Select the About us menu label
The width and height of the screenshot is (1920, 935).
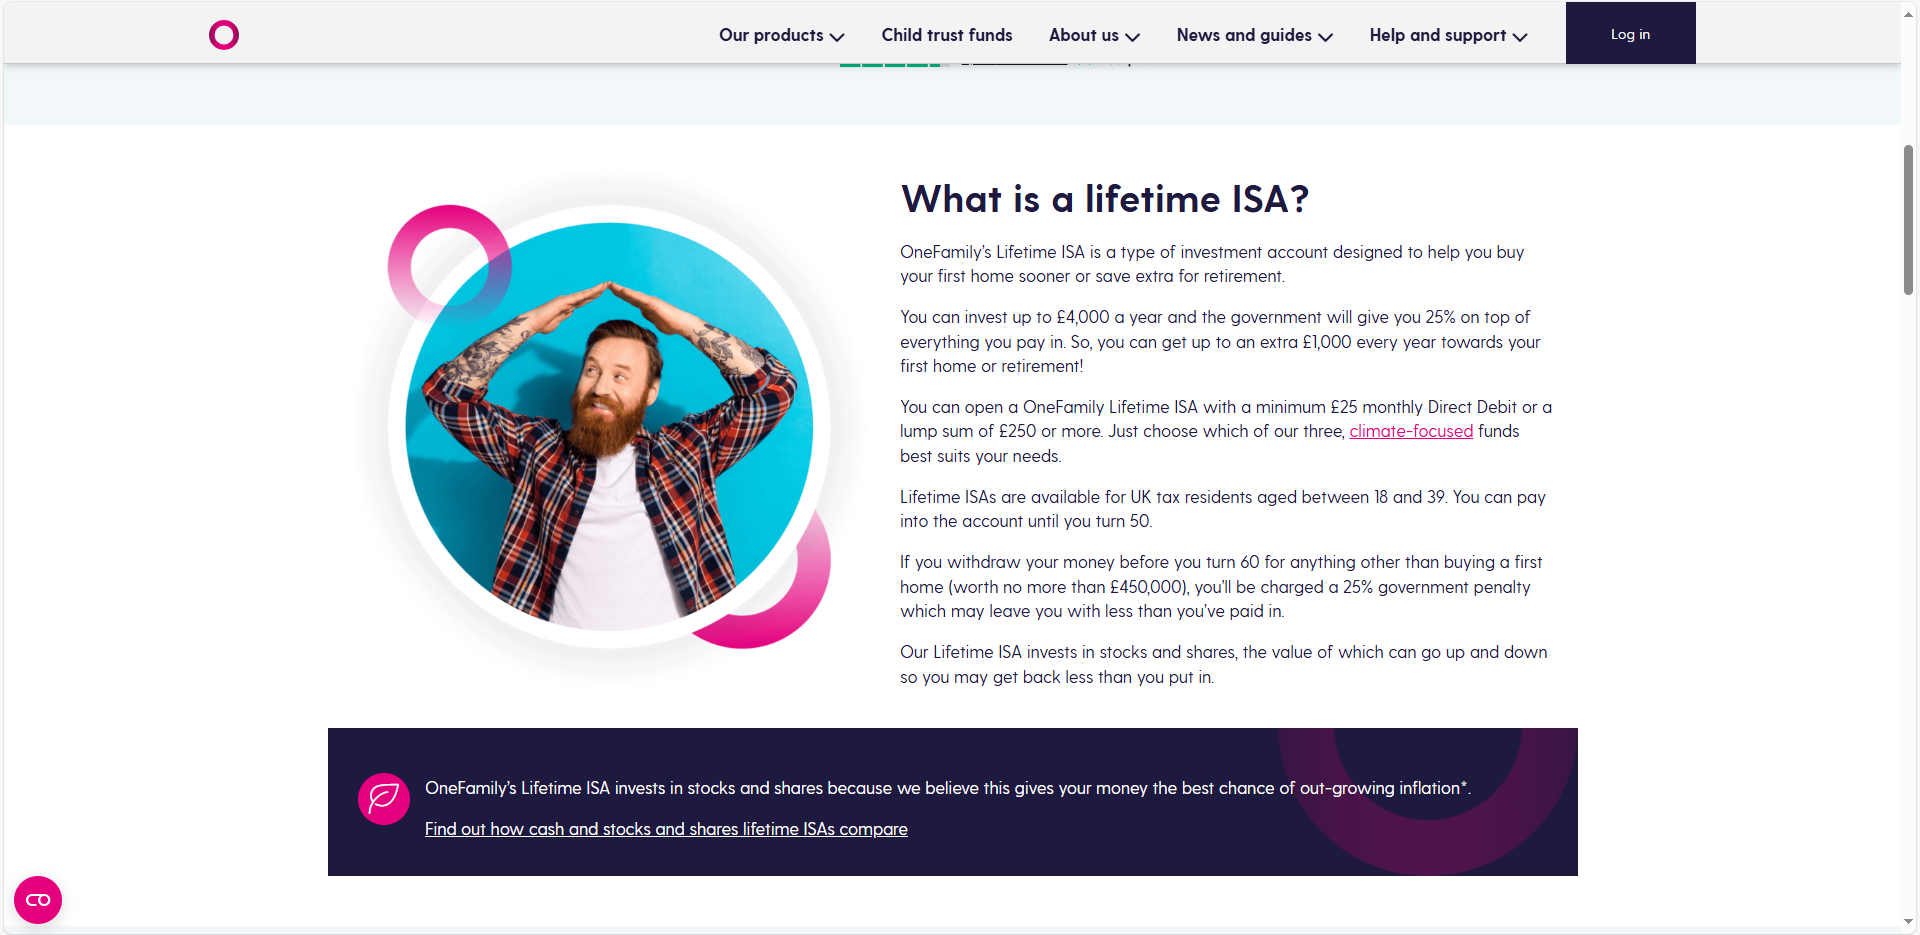pos(1083,35)
